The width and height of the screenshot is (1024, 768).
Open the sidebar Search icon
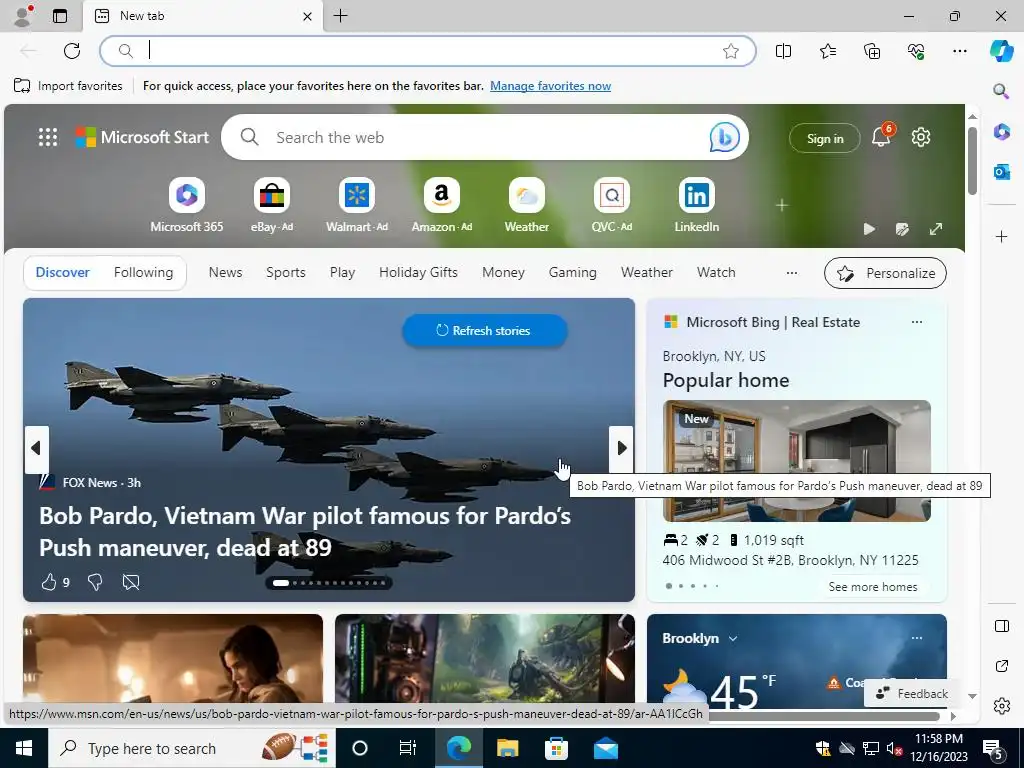point(1001,91)
